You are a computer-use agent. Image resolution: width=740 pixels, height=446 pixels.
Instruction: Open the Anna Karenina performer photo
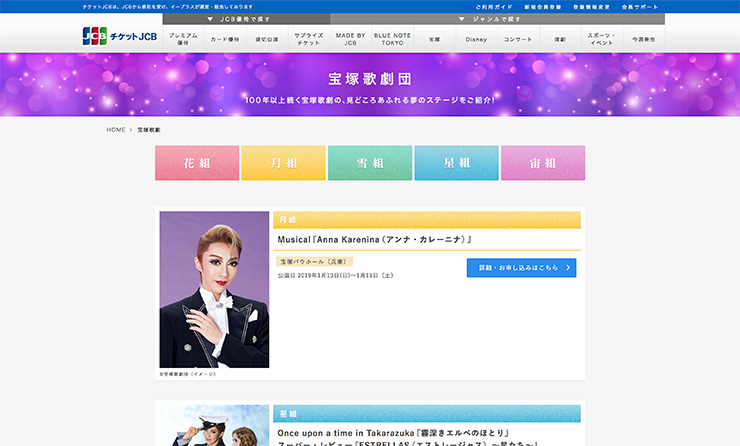(214, 289)
